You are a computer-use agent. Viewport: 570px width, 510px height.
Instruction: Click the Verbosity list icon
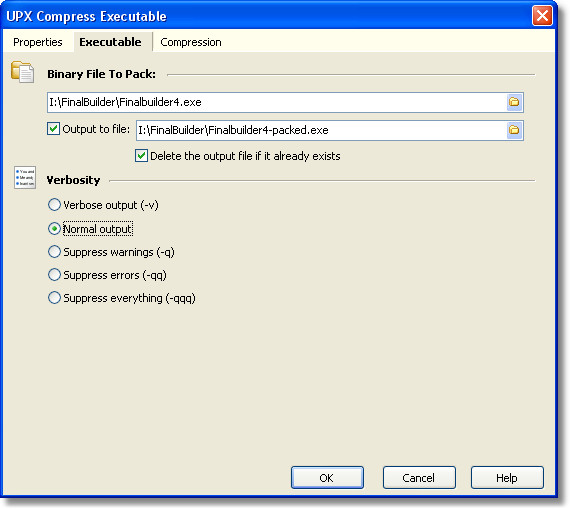tap(25, 177)
